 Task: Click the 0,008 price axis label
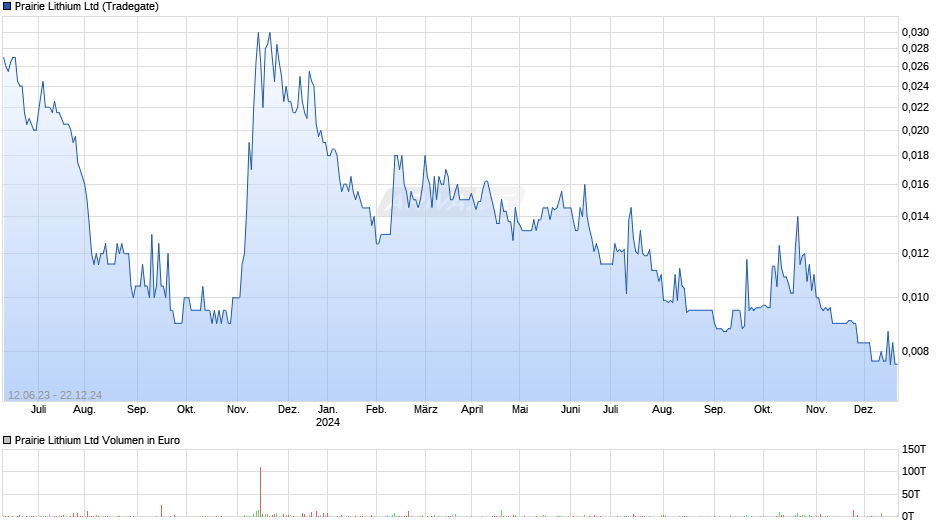pyautogui.click(x=915, y=351)
